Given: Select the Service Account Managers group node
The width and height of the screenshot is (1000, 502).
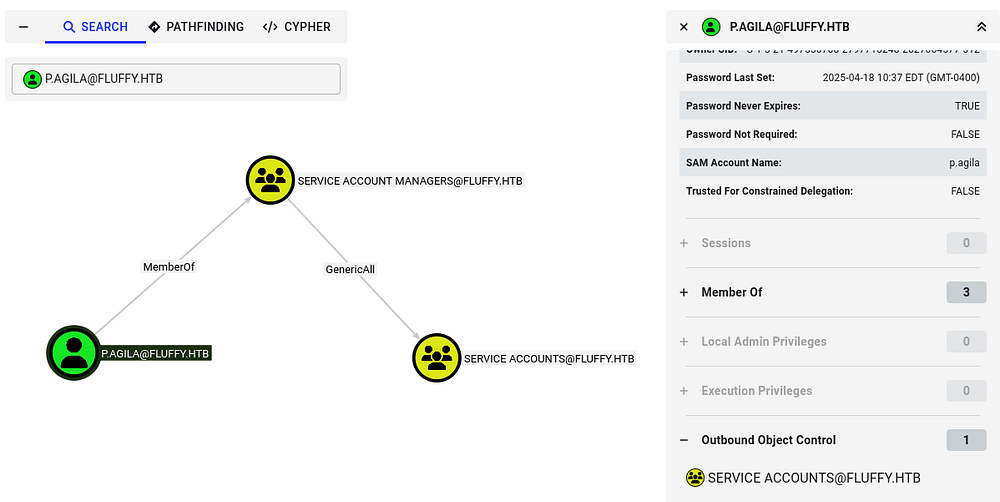Looking at the screenshot, I should (270, 180).
